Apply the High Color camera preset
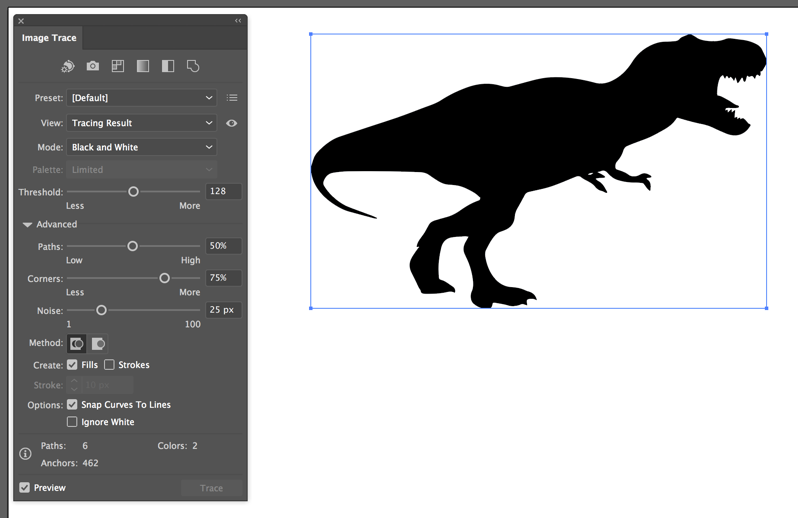The width and height of the screenshot is (798, 518). pos(93,66)
